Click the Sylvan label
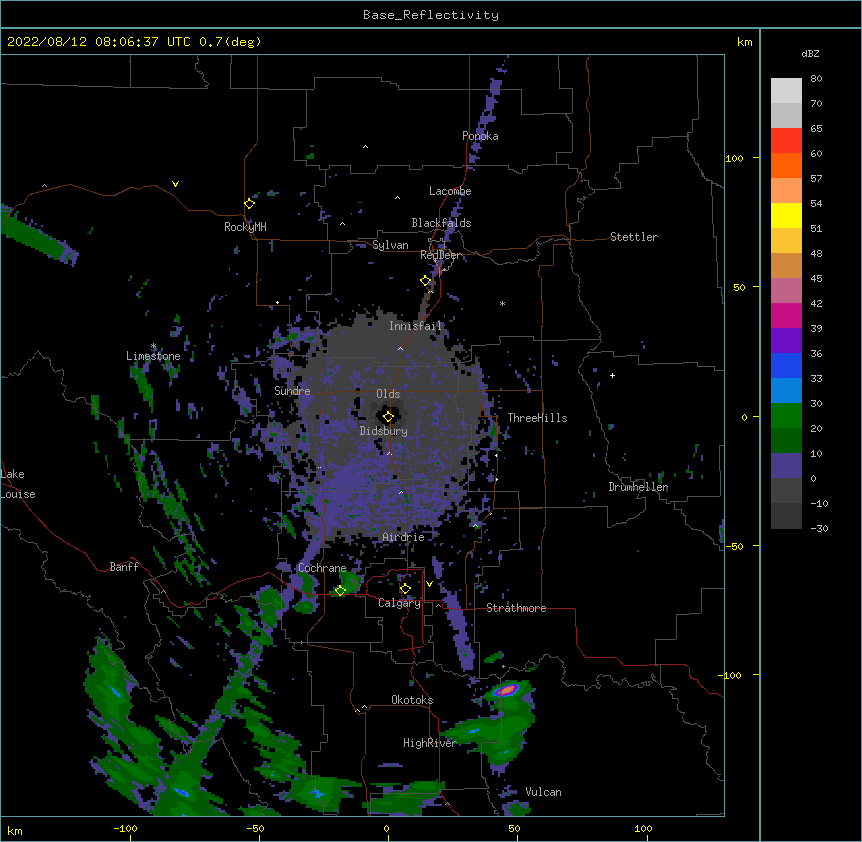 (x=390, y=245)
